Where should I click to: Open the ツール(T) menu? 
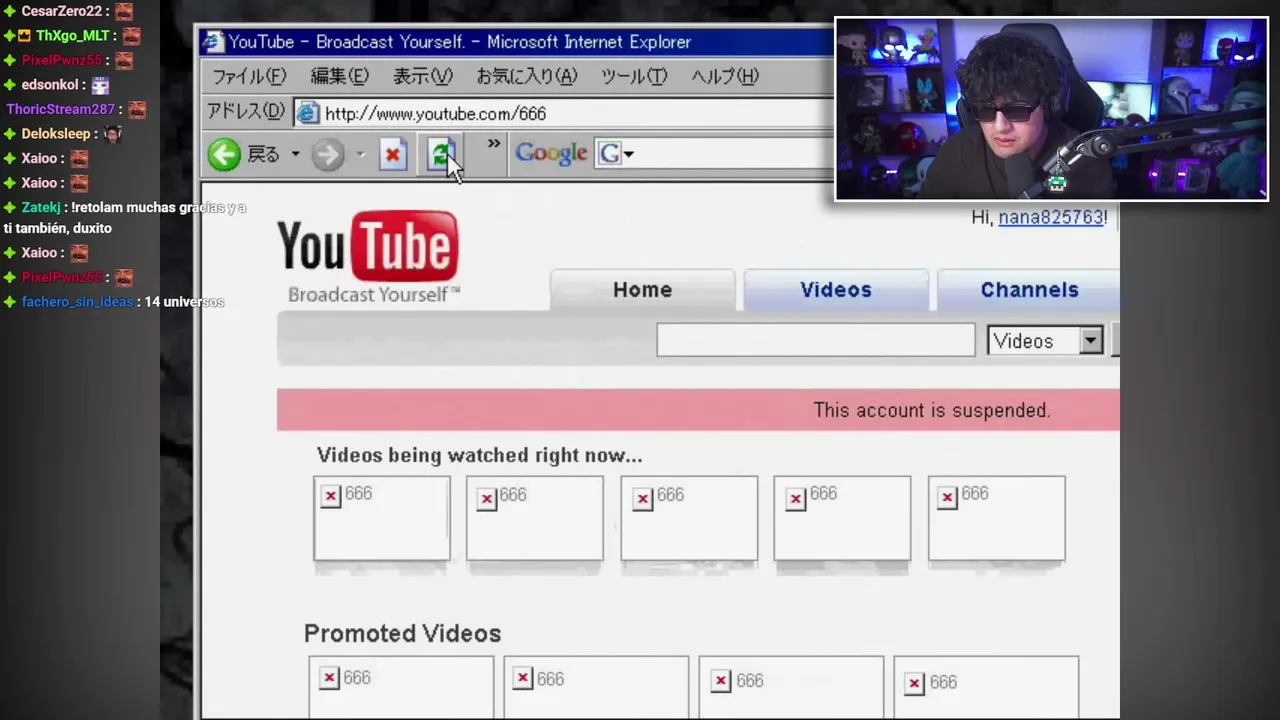[634, 76]
